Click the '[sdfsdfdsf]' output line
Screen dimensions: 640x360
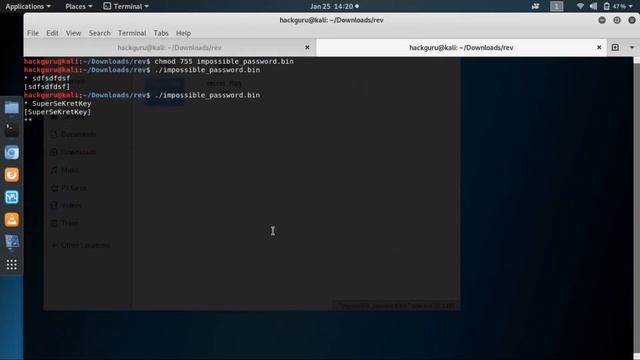47,87
